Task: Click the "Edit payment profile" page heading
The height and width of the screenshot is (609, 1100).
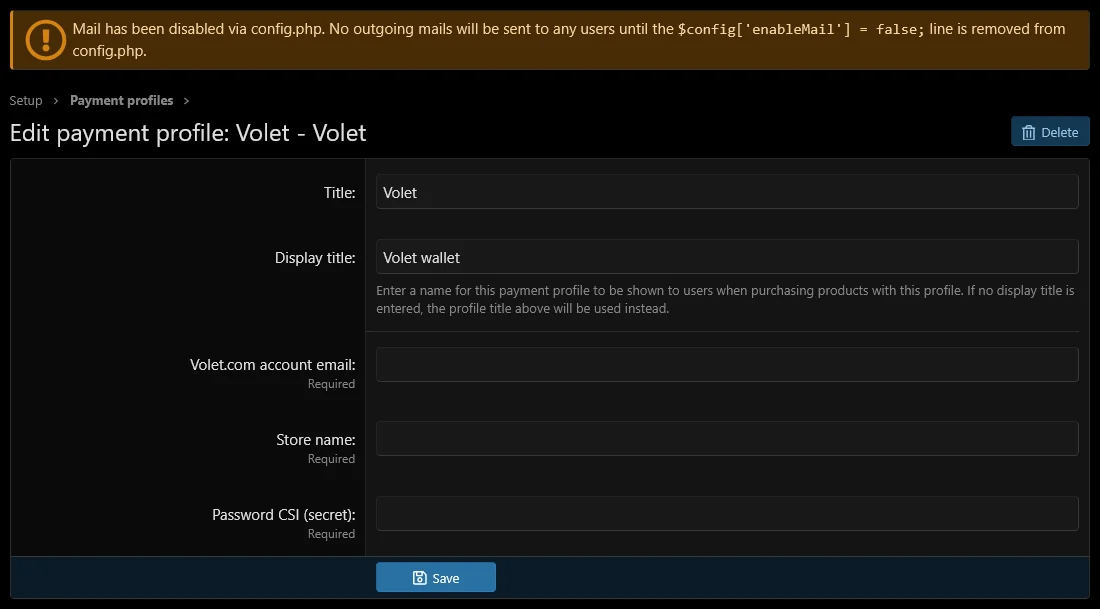Action: click(188, 133)
